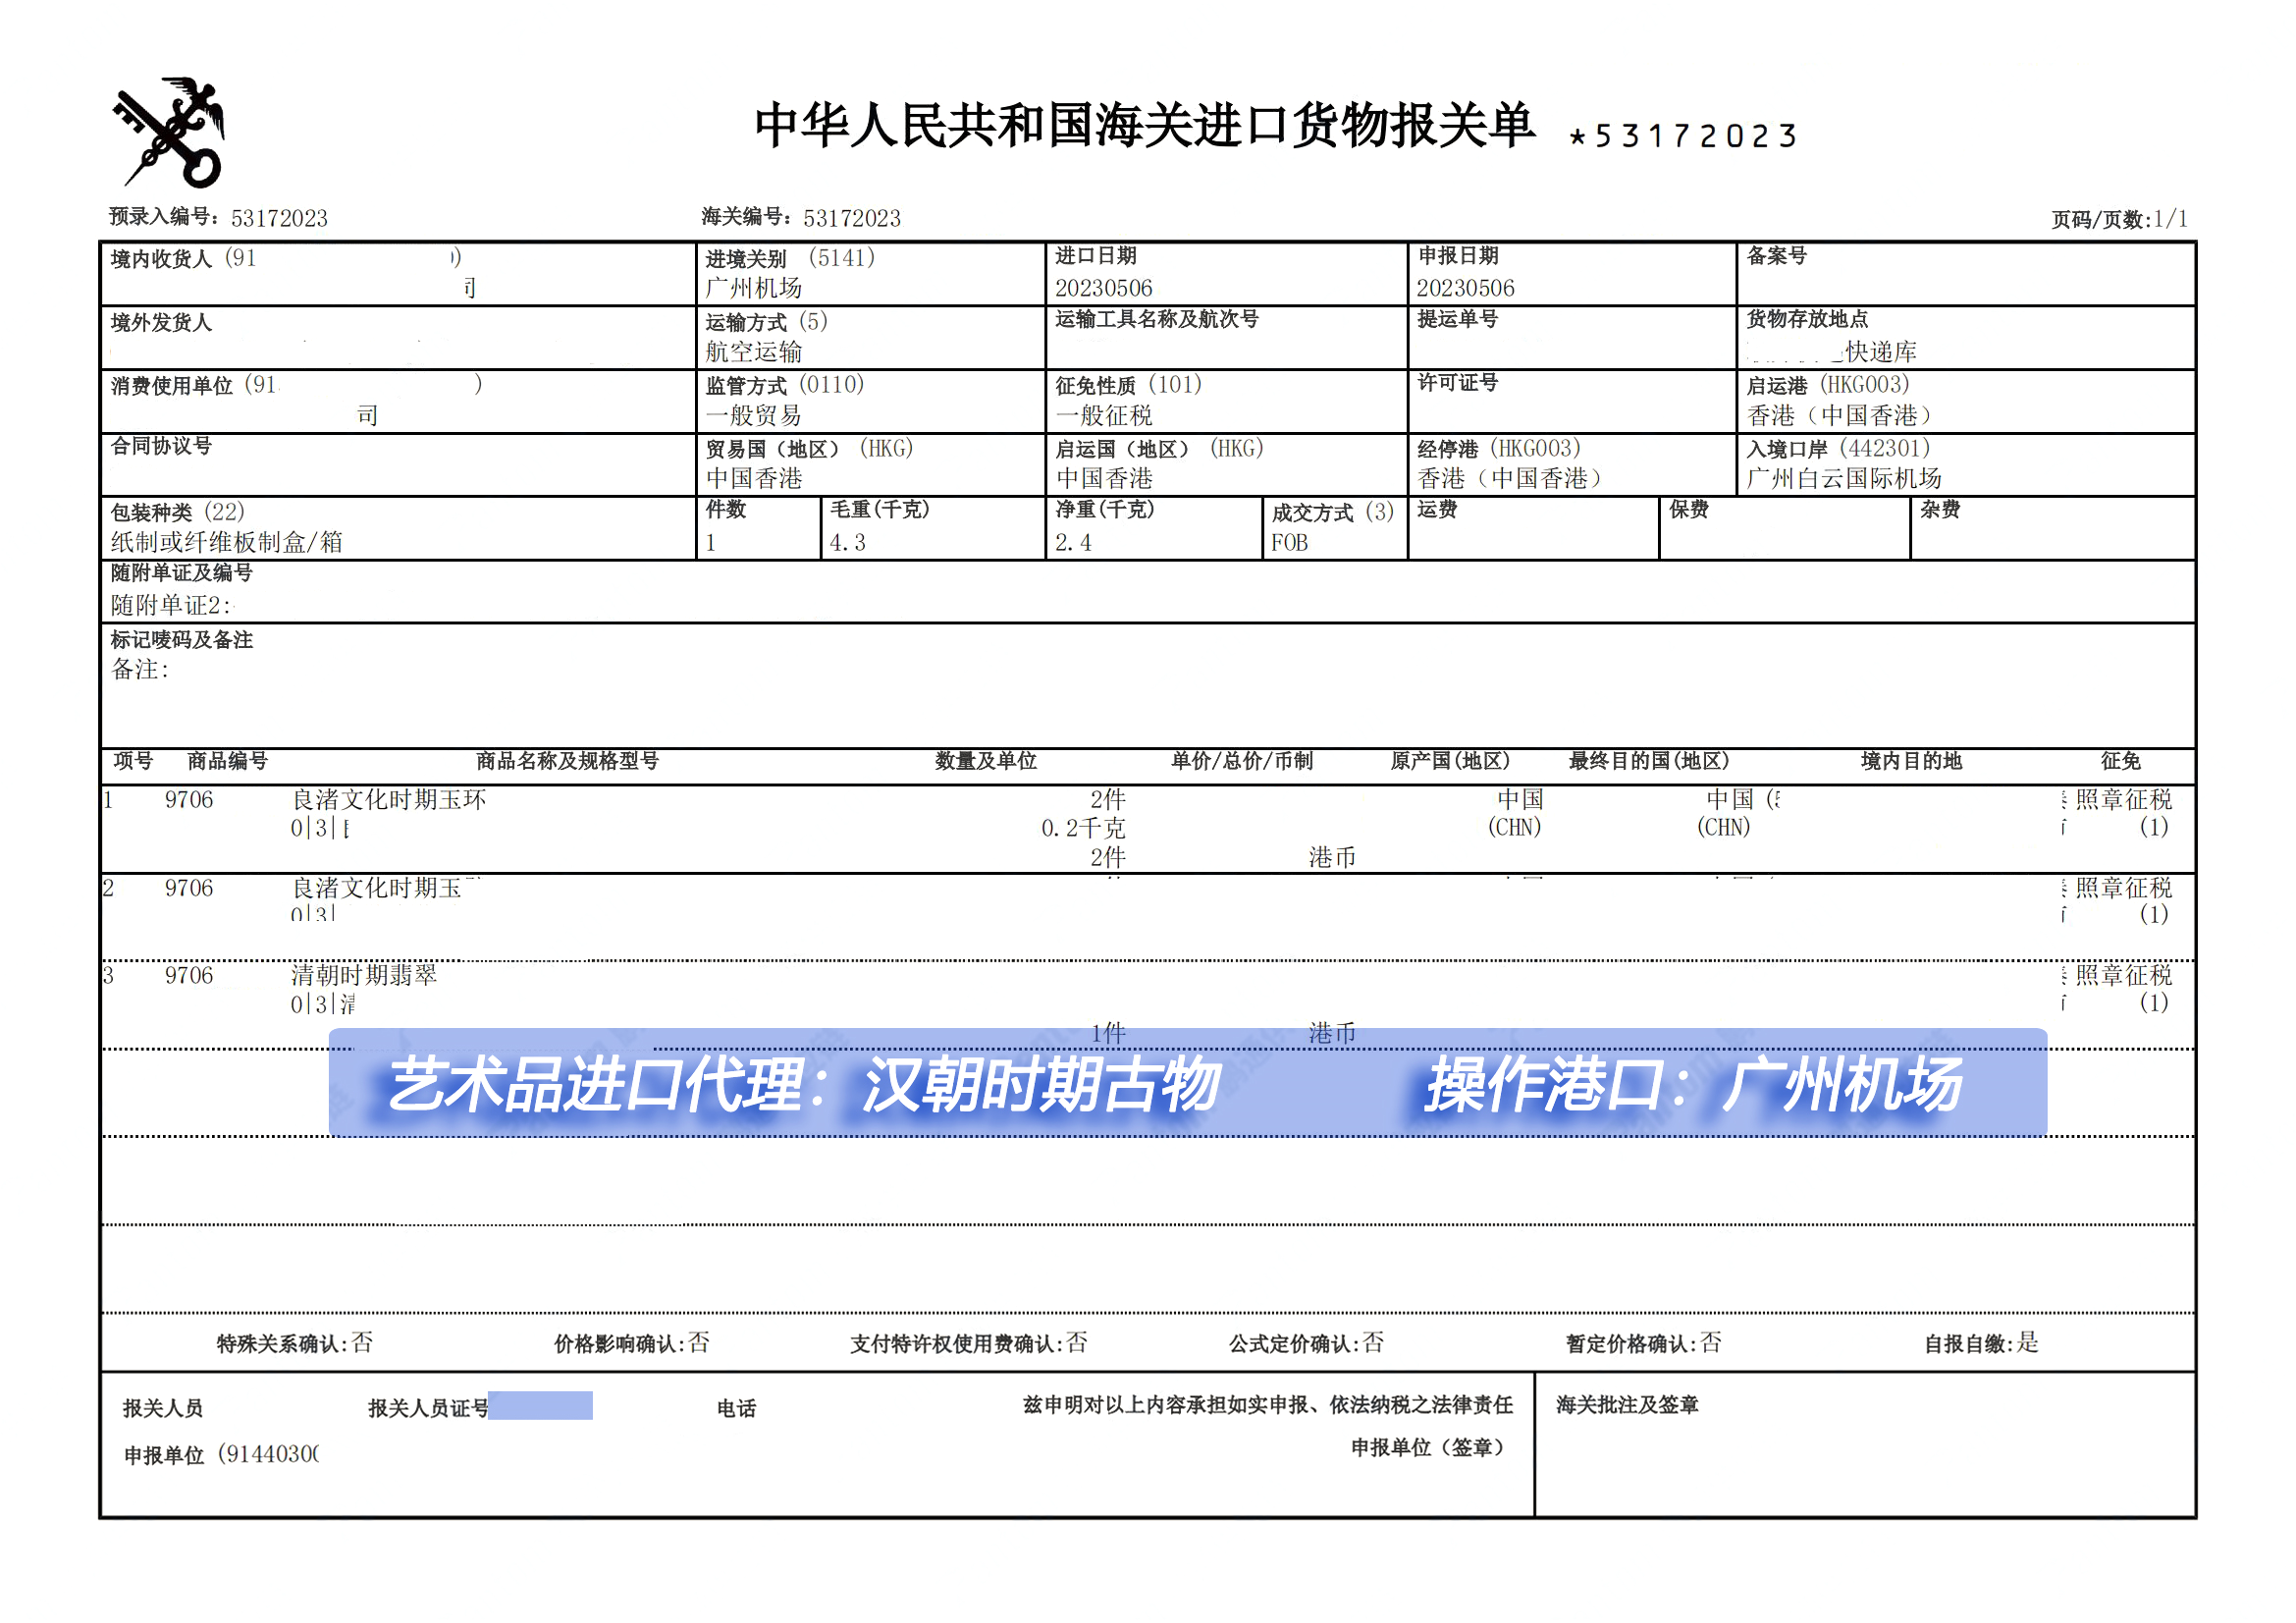Click the 暂定价格确认:否 entry
This screenshot has width=2296, height=1623.
(x=1643, y=1343)
